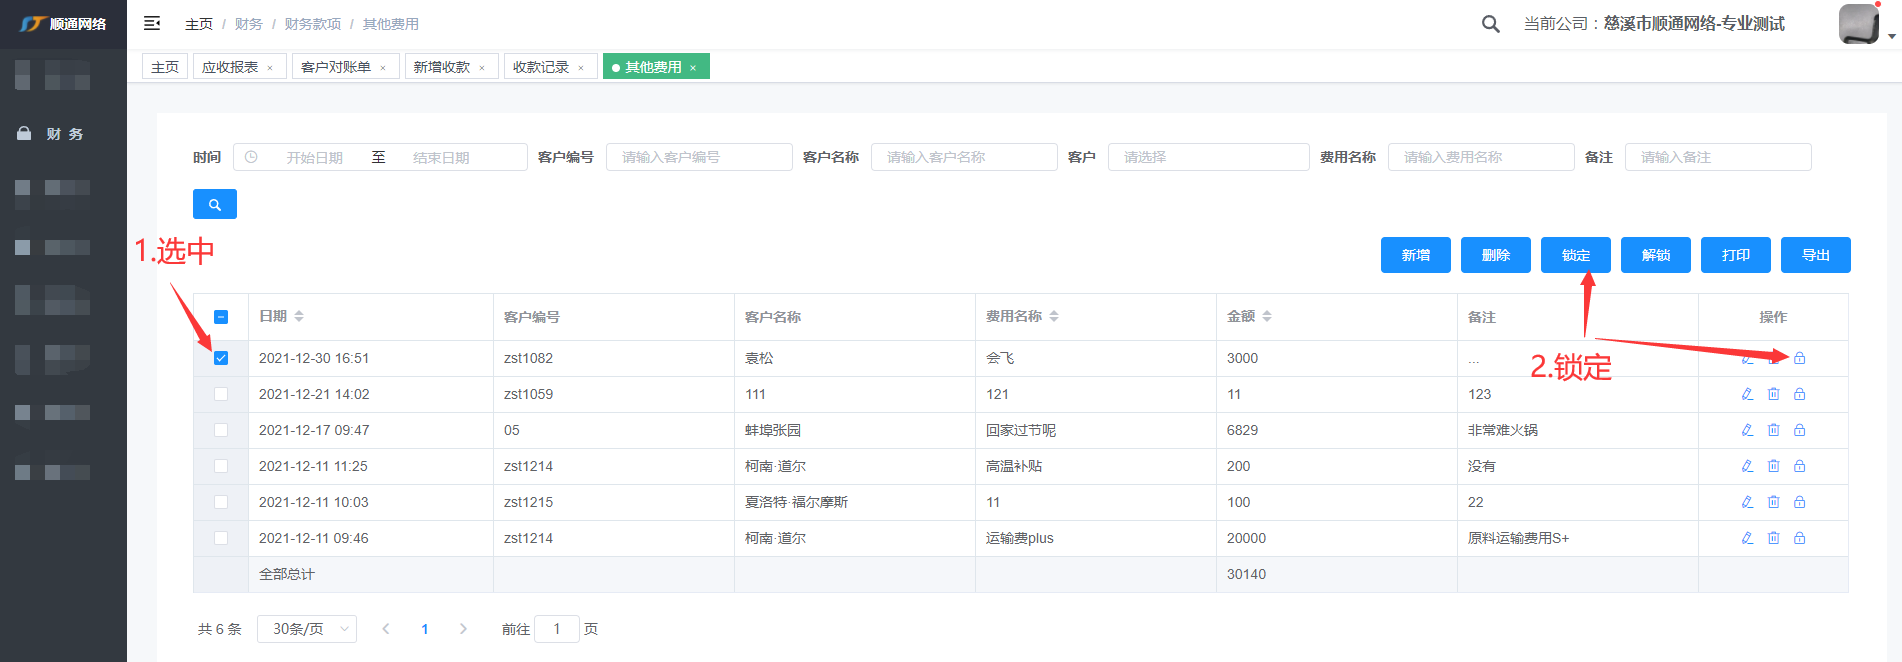The image size is (1902, 662).
Task: Toggle the select-all checkbox in table header
Action: [x=221, y=317]
